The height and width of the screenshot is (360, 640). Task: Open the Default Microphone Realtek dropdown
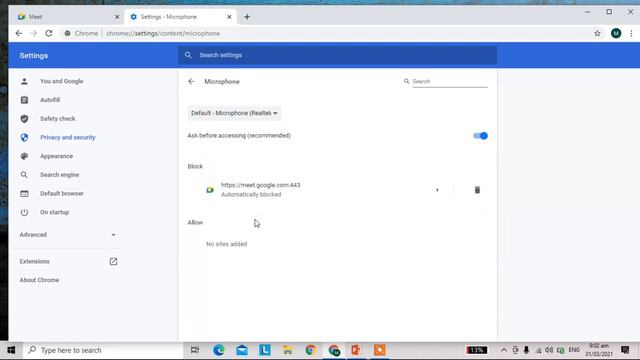(x=234, y=113)
